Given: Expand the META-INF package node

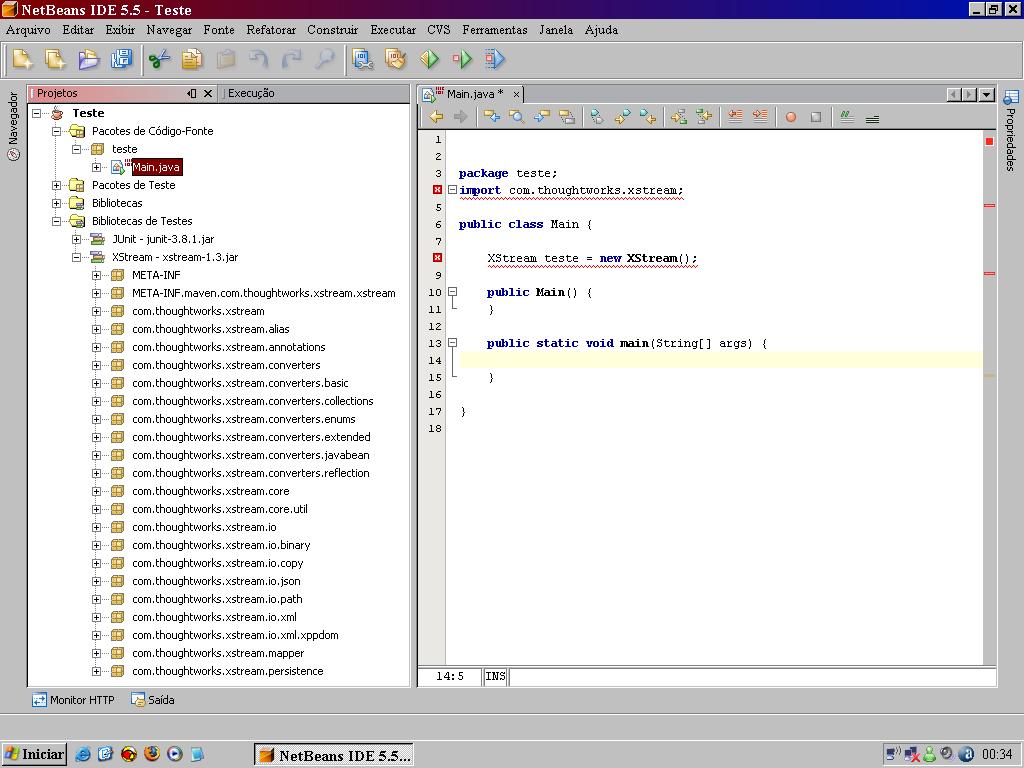Looking at the screenshot, I should pyautogui.click(x=97, y=276).
